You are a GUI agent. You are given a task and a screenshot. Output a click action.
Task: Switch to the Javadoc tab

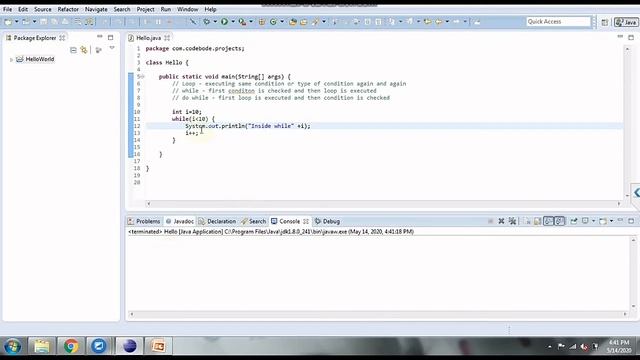tap(180, 221)
